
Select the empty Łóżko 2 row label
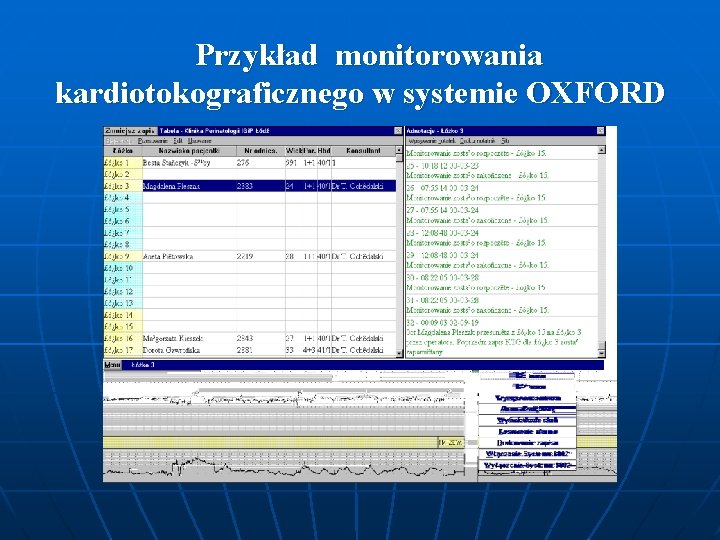[x=123, y=174]
